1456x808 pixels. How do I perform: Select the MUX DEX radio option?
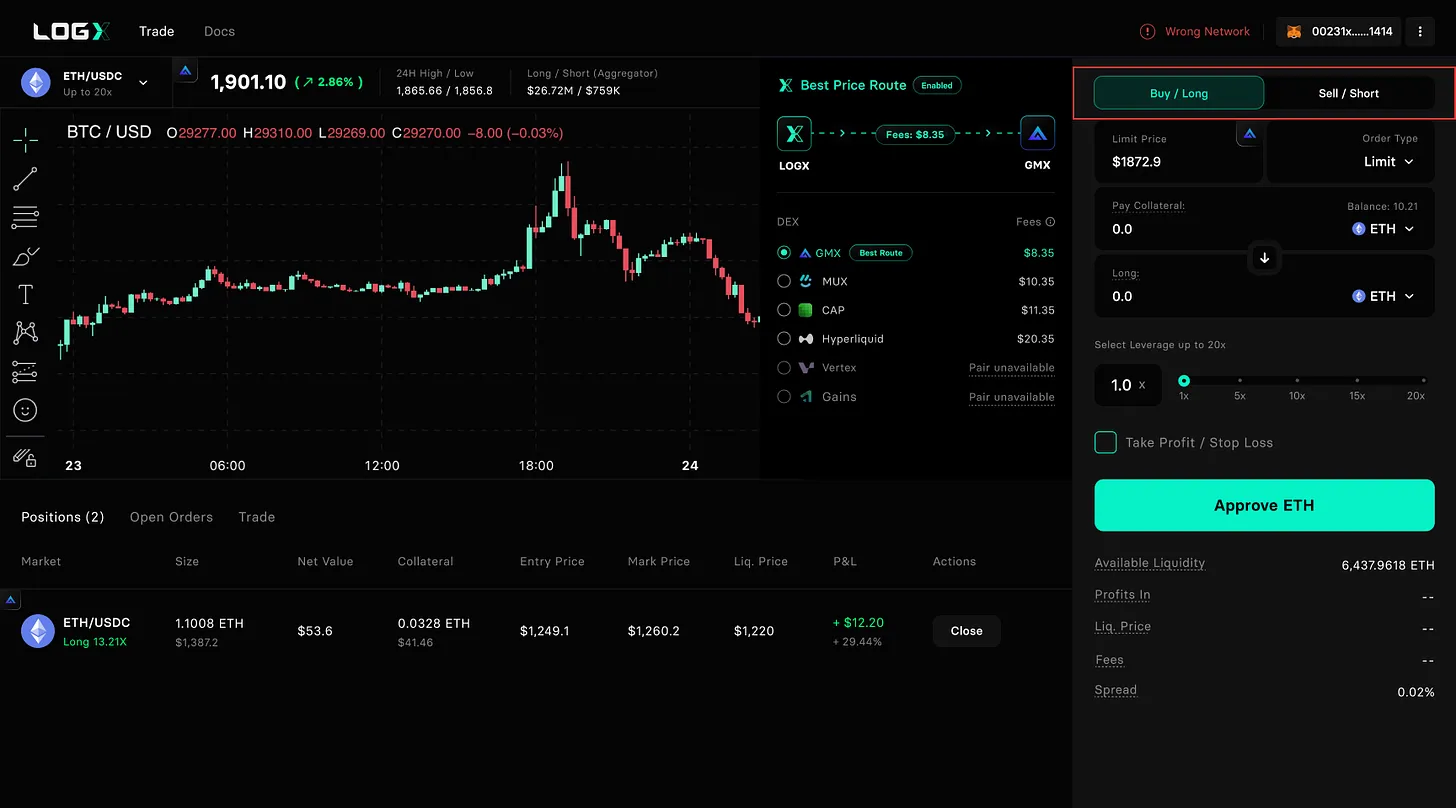point(784,282)
